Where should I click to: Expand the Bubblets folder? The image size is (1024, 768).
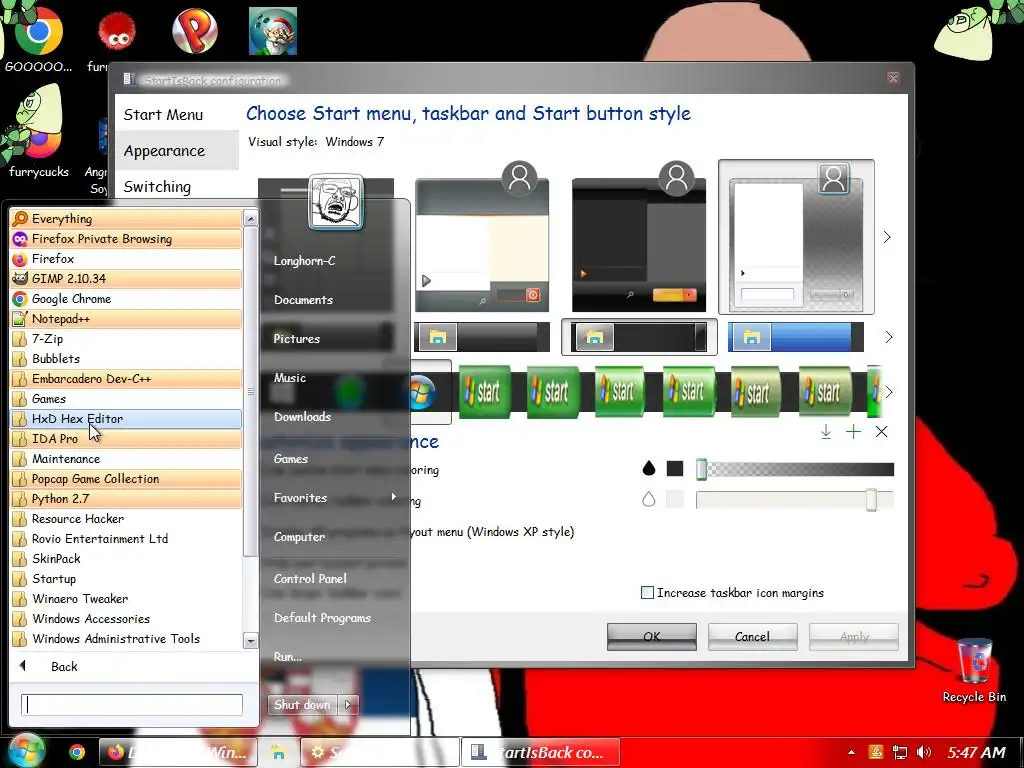point(126,359)
